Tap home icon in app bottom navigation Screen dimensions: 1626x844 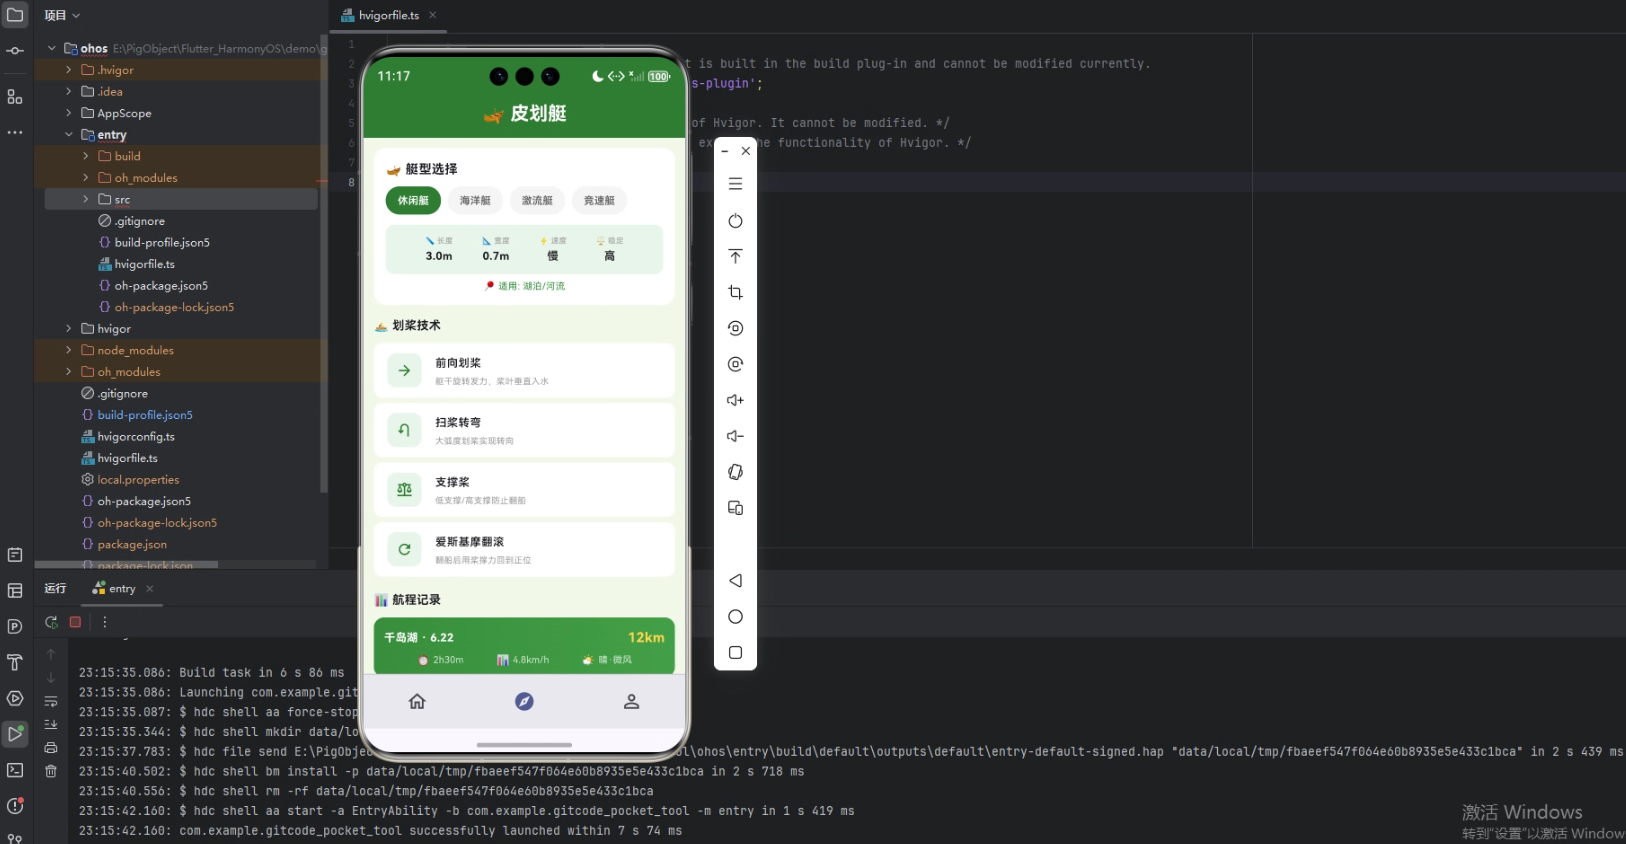417,701
